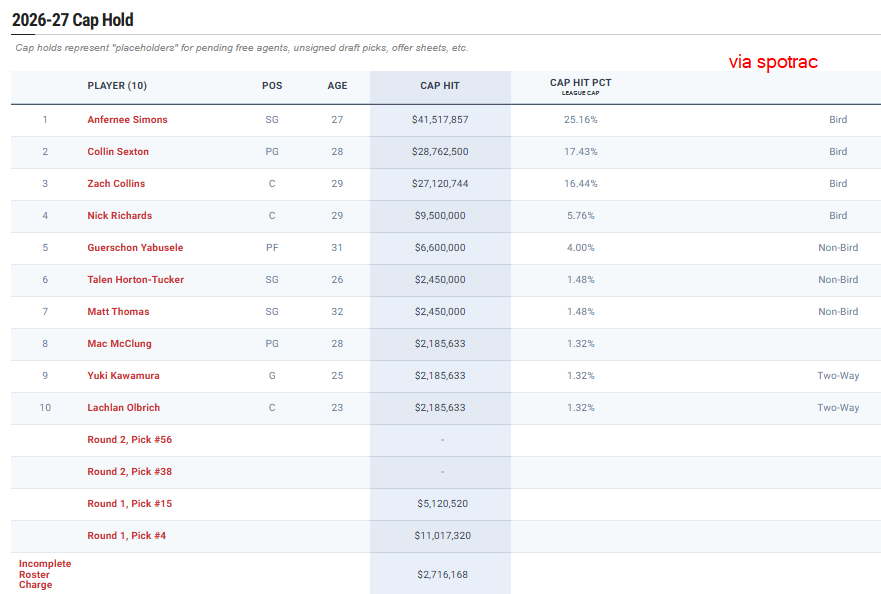
Task: Open Matt Thomas player link
Action: (x=118, y=312)
